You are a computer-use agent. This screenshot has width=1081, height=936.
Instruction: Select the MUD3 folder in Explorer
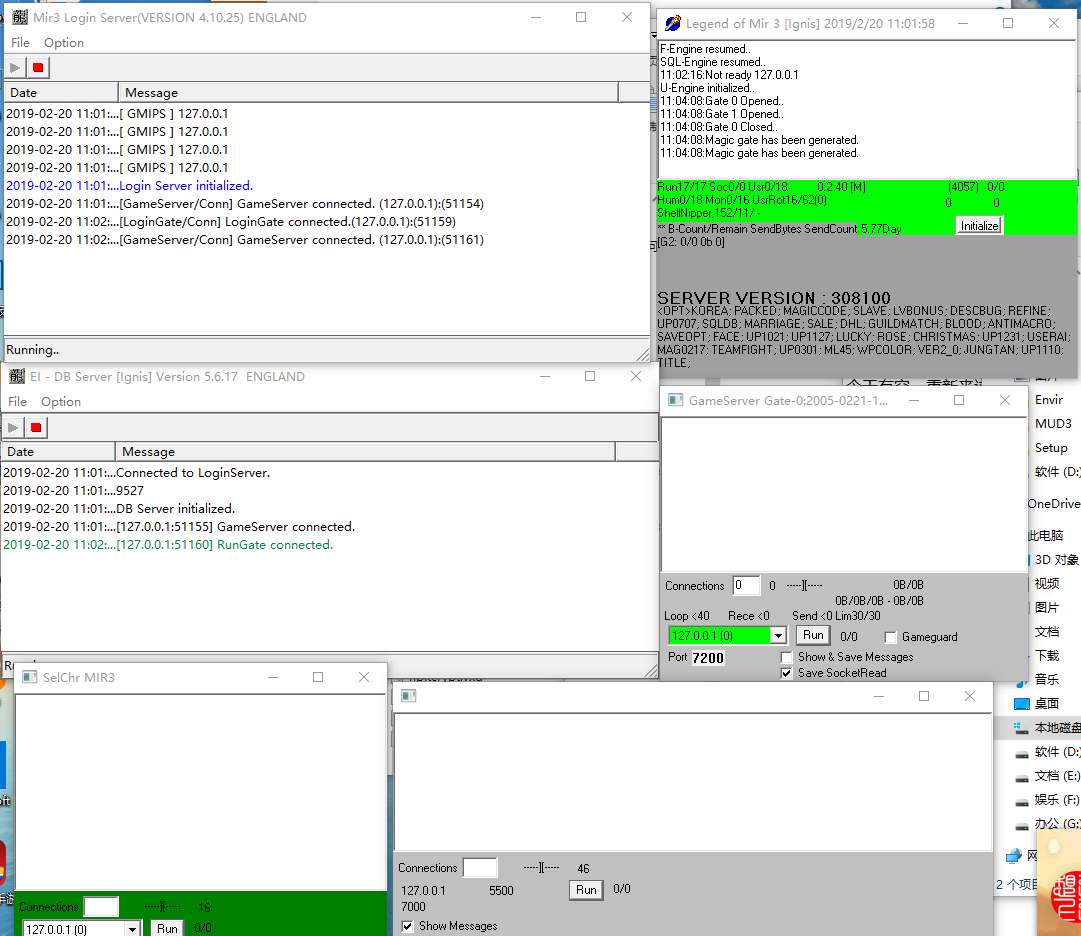point(1053,424)
